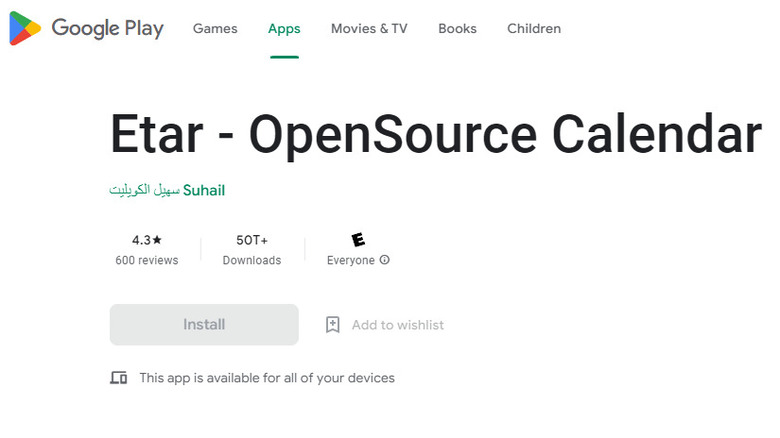The image size is (780, 438).
Task: Click the Etar - OpenSource Calendar title
Action: click(x=436, y=134)
